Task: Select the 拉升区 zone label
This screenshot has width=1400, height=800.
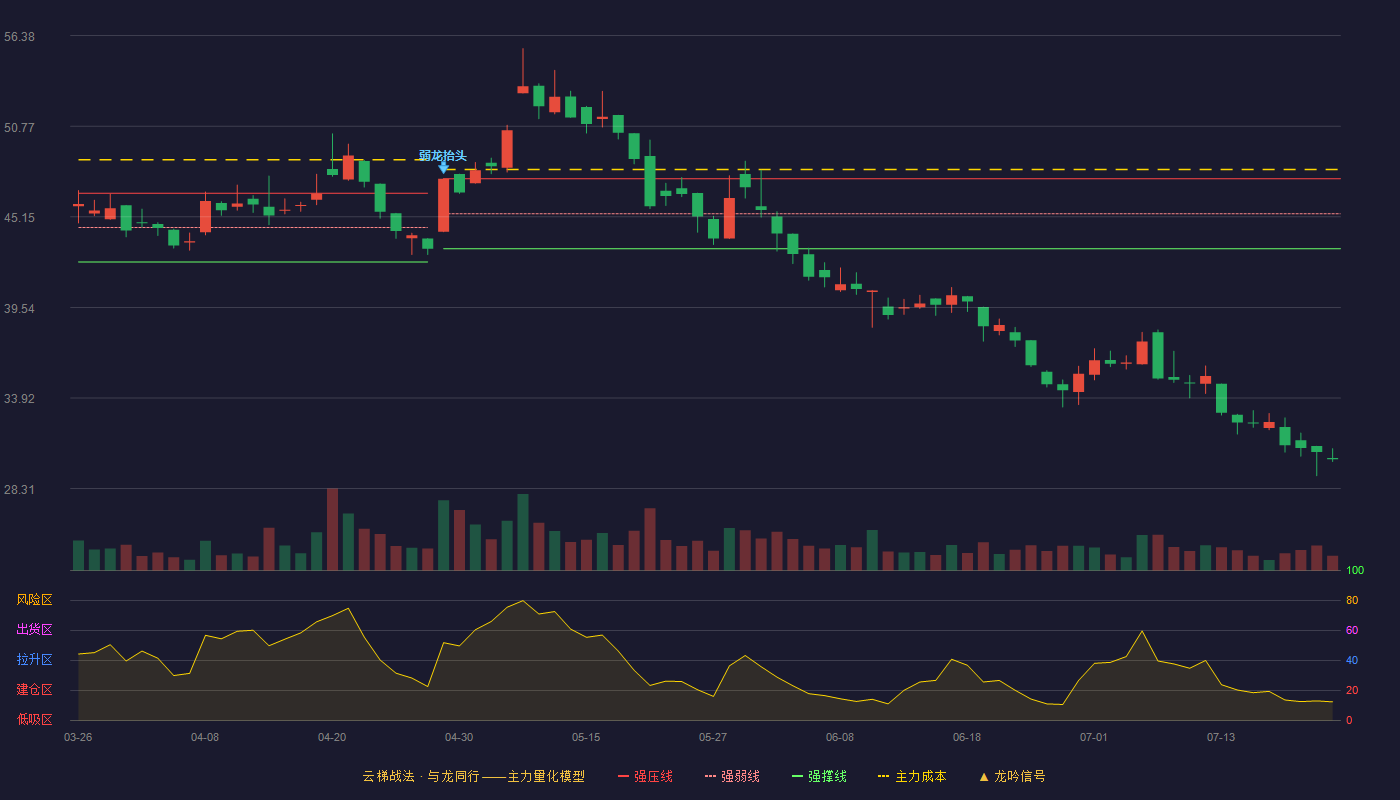Action: click(x=34, y=660)
